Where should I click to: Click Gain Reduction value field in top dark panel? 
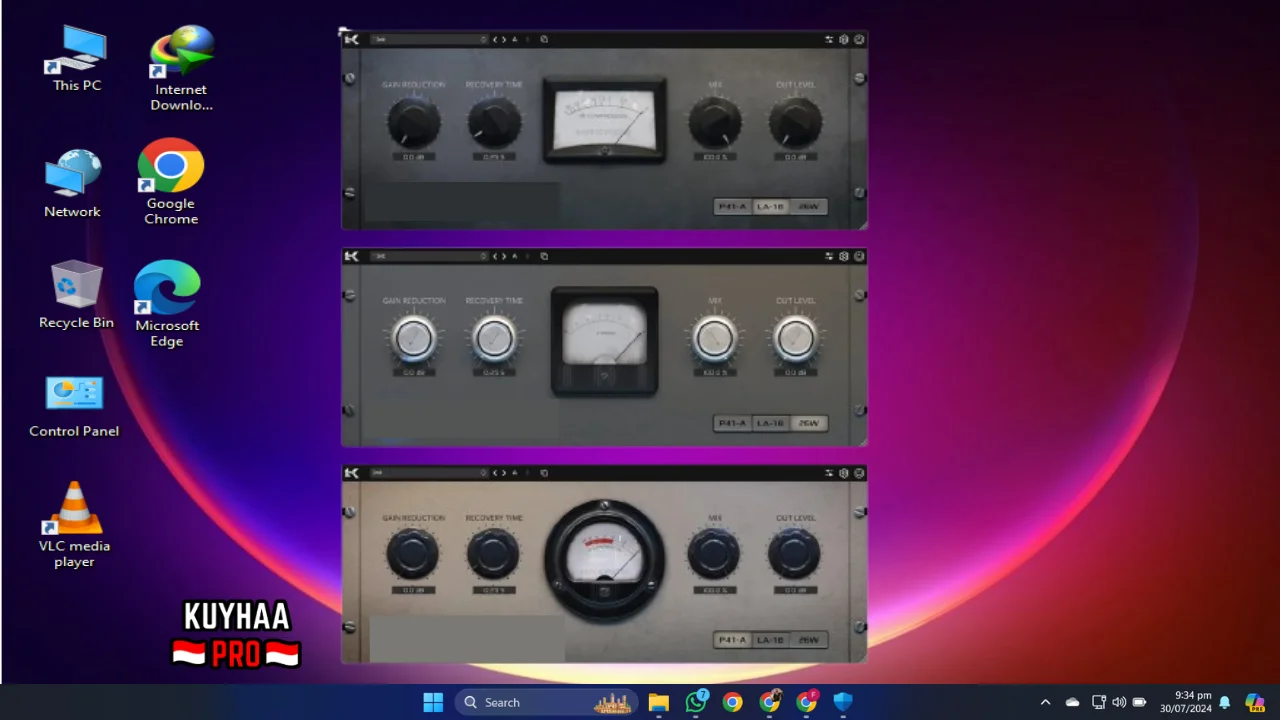413,157
